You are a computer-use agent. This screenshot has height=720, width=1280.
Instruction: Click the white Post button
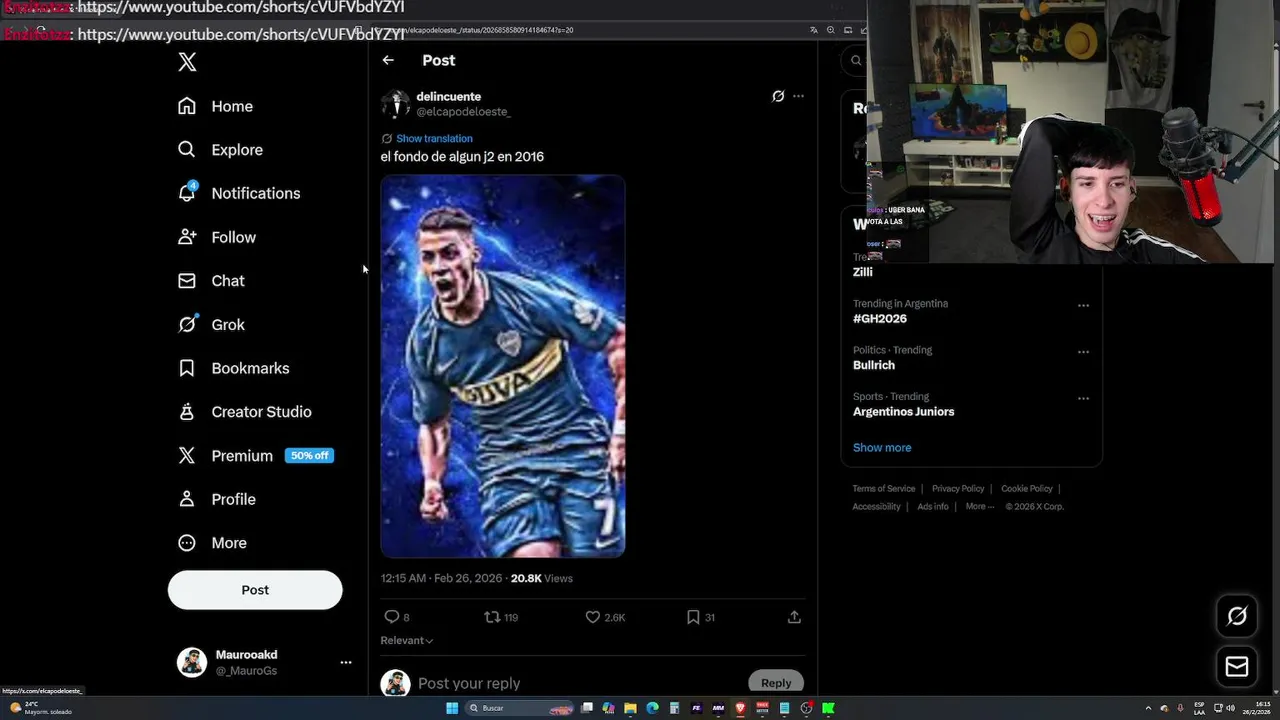tap(255, 590)
